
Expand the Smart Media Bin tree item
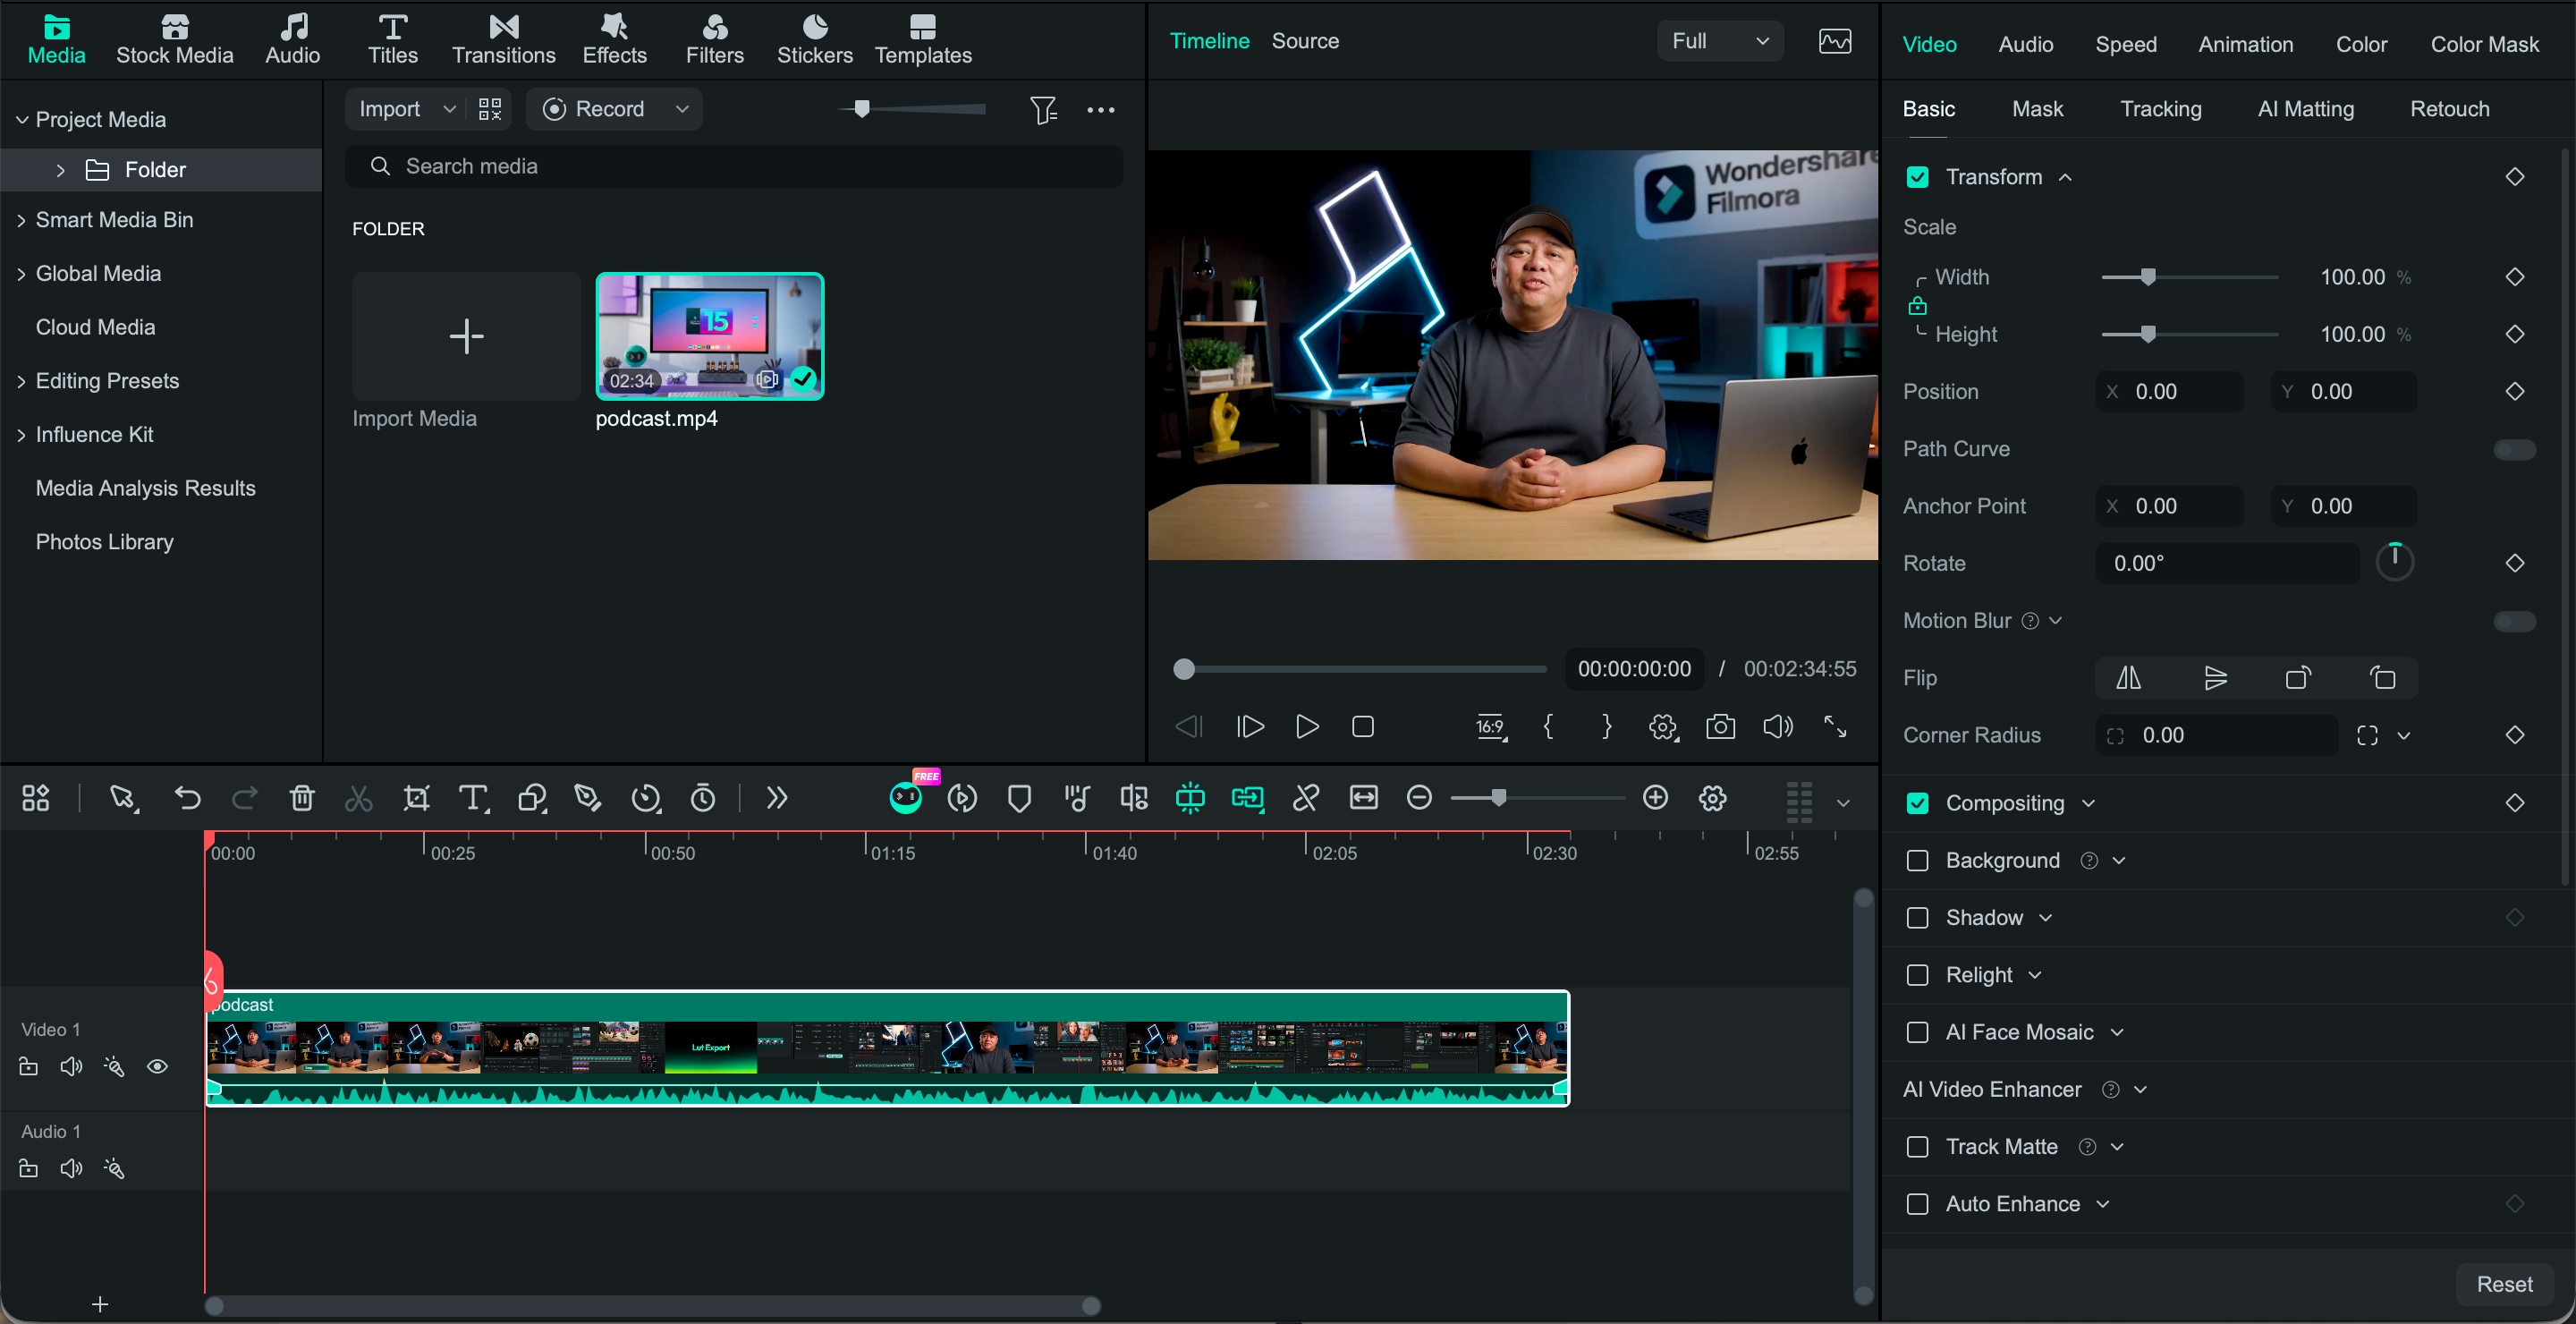(21, 220)
